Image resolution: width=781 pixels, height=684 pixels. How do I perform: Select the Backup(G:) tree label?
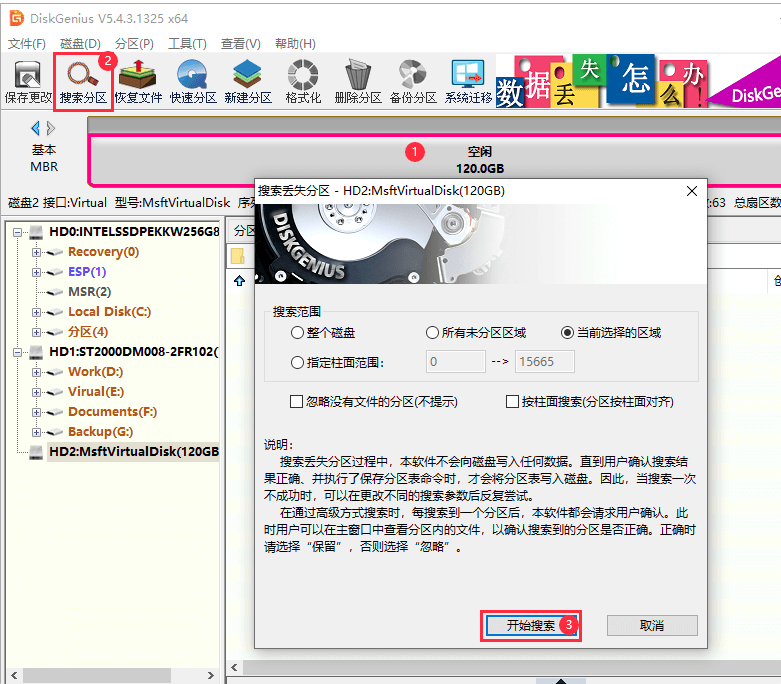pyautogui.click(x=101, y=431)
